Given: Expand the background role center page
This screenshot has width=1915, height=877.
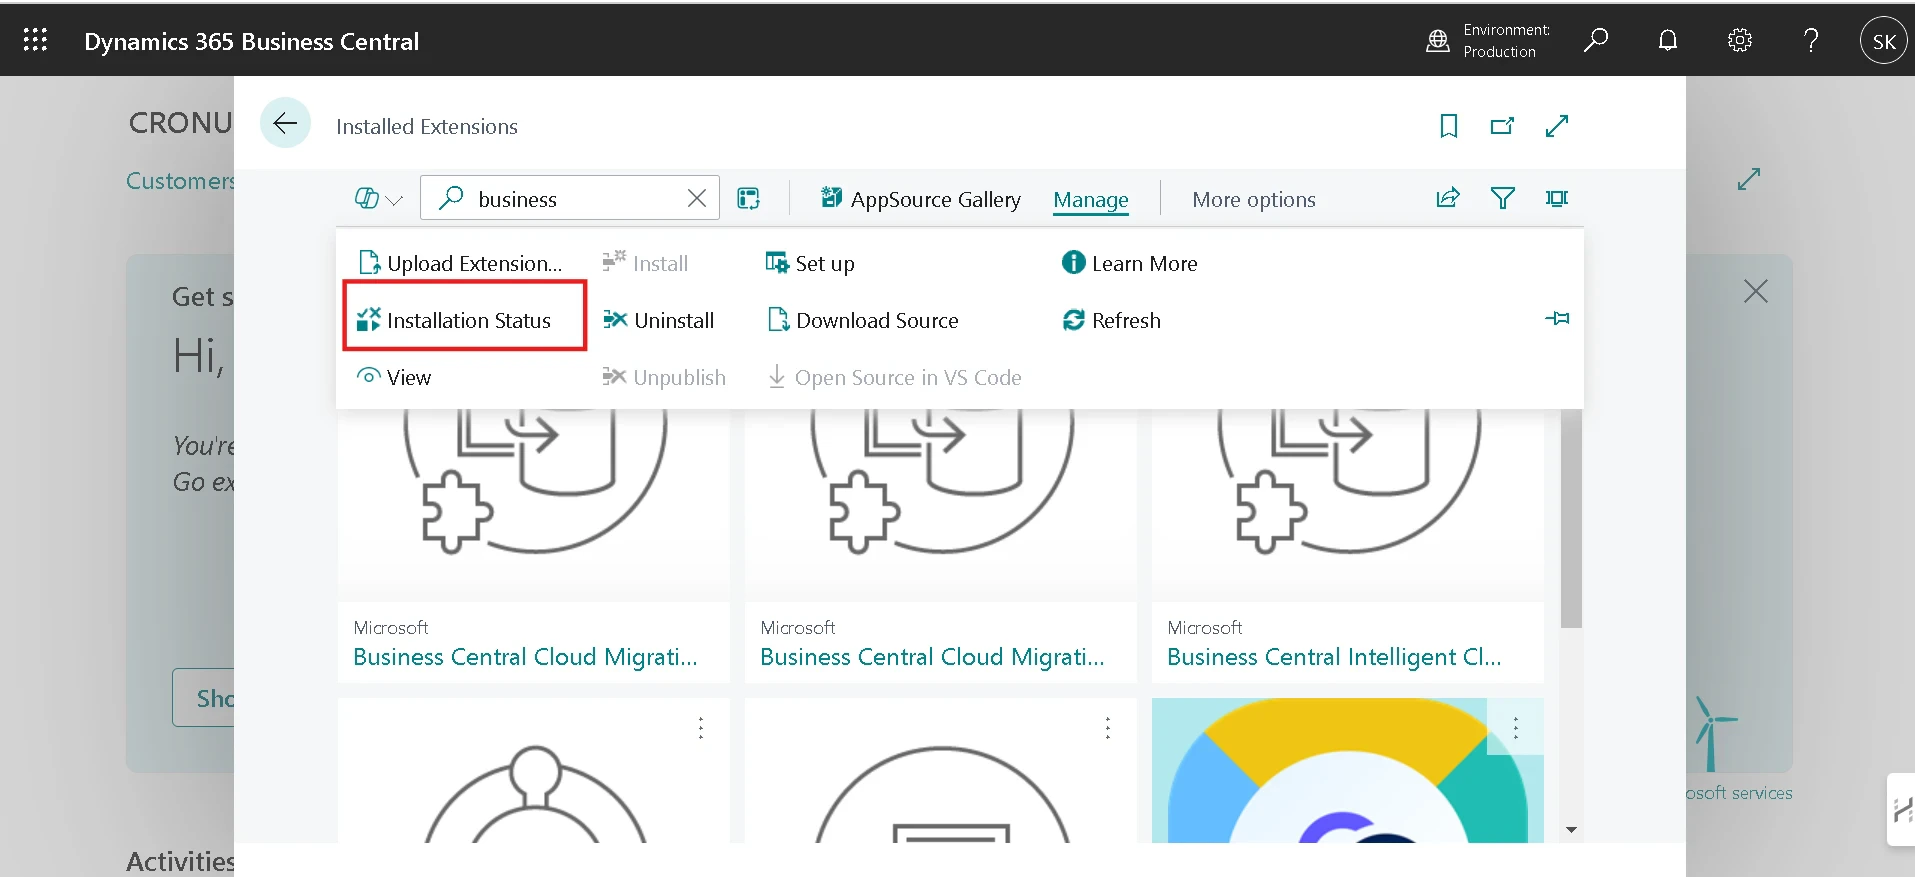Looking at the screenshot, I should pos(1748,179).
